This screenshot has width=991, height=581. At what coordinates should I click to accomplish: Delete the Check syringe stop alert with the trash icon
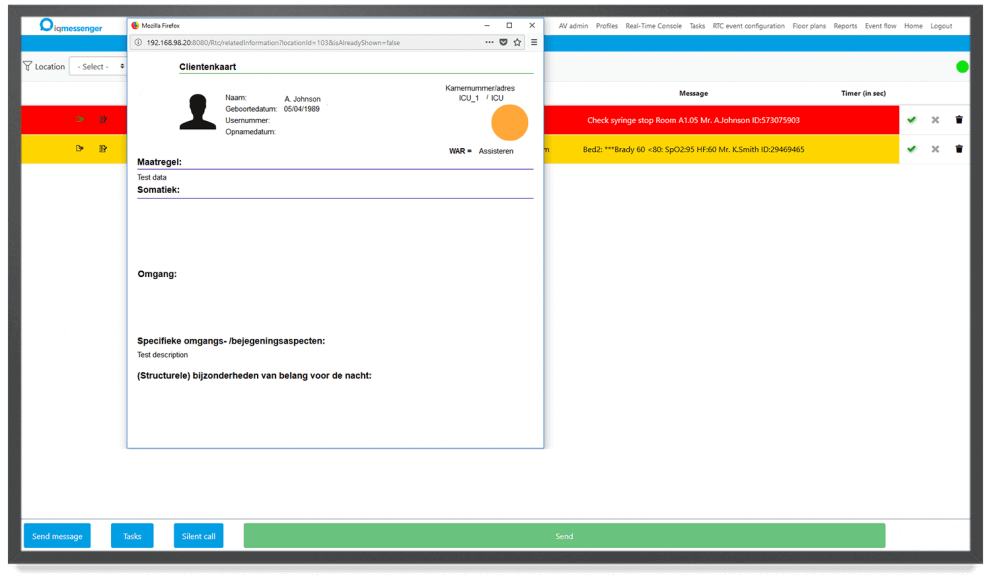[x=959, y=119]
